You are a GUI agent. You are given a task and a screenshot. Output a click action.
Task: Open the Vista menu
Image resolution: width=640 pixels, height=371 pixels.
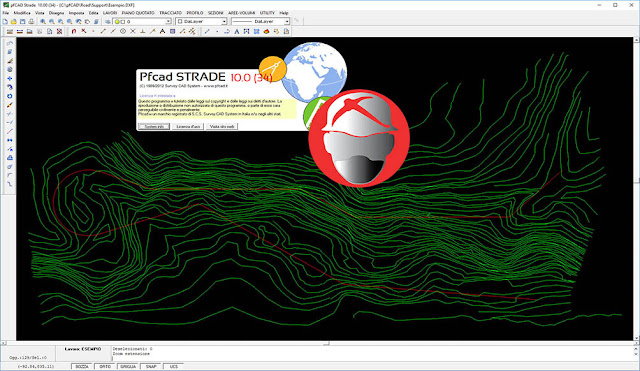tap(40, 13)
